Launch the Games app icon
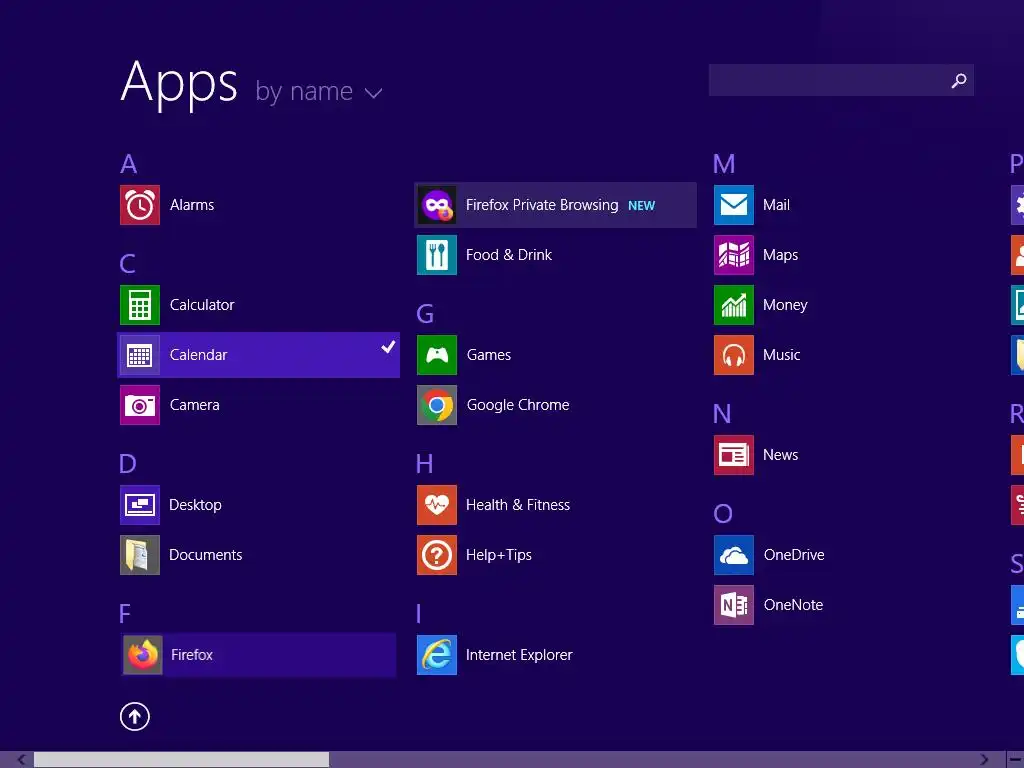Screen dimensions: 1024x768 tap(437, 355)
